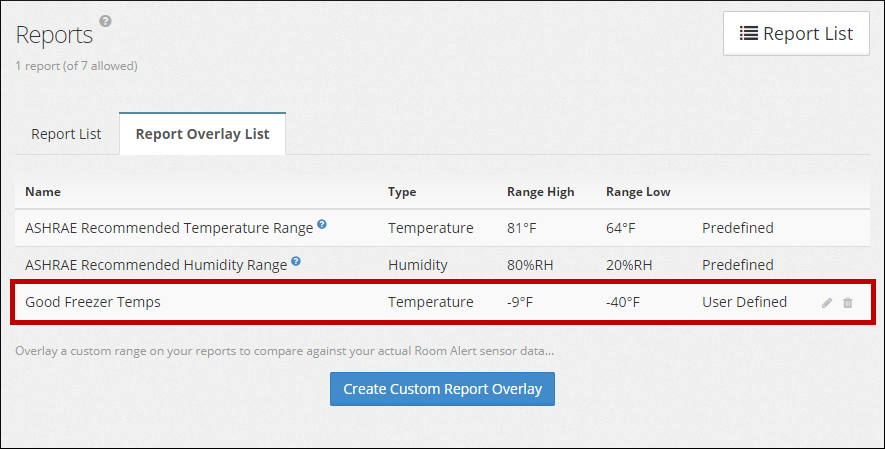
Task: Click the Name column header
Action: tap(43, 192)
